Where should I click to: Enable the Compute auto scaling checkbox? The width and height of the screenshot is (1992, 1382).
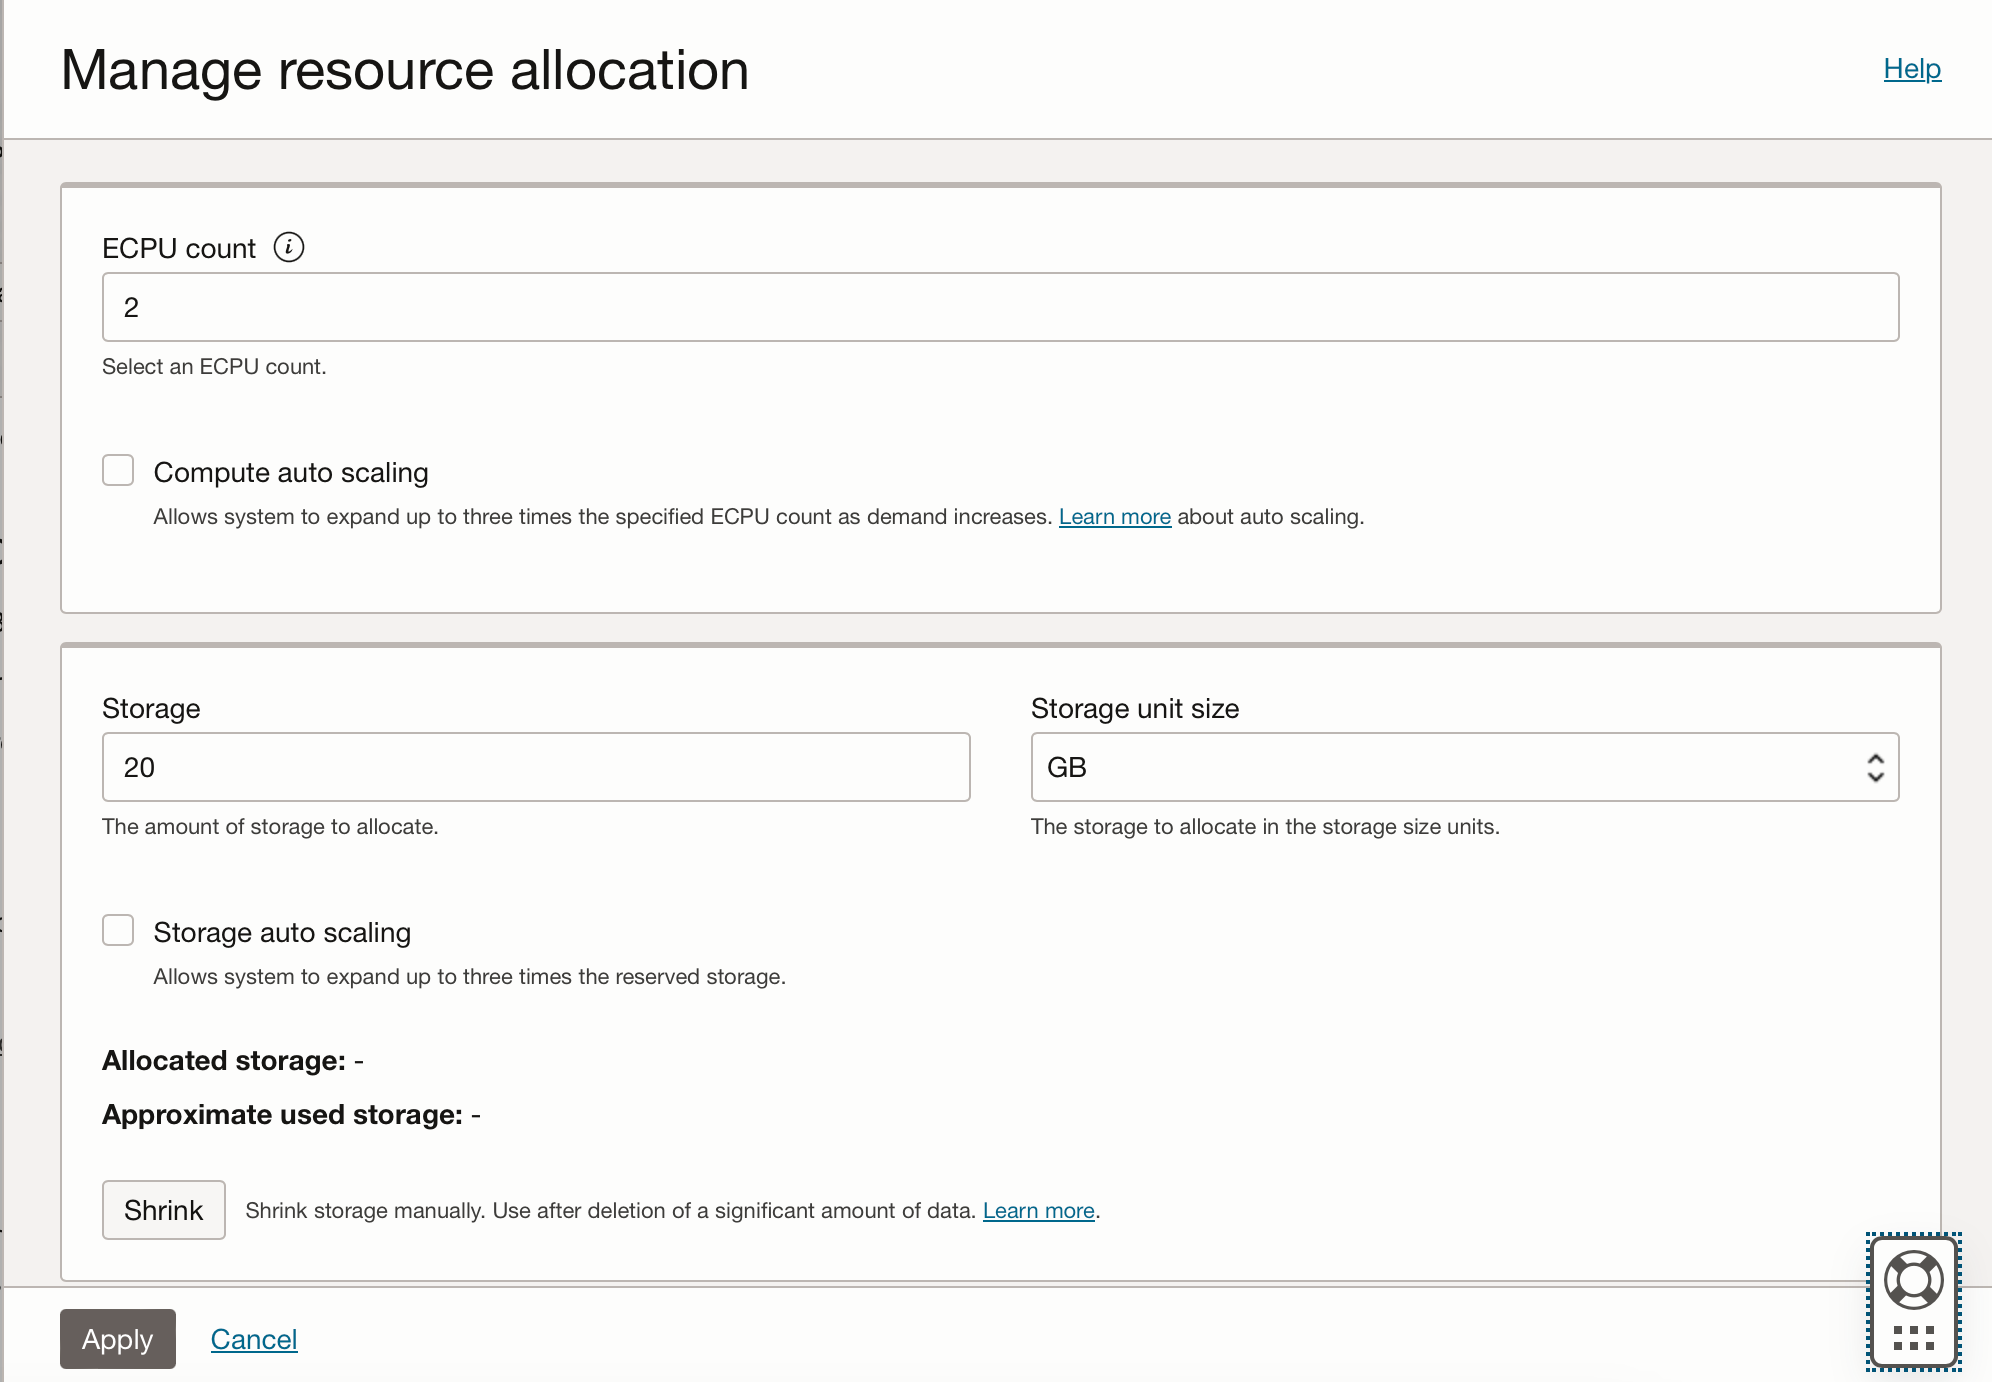point(117,470)
